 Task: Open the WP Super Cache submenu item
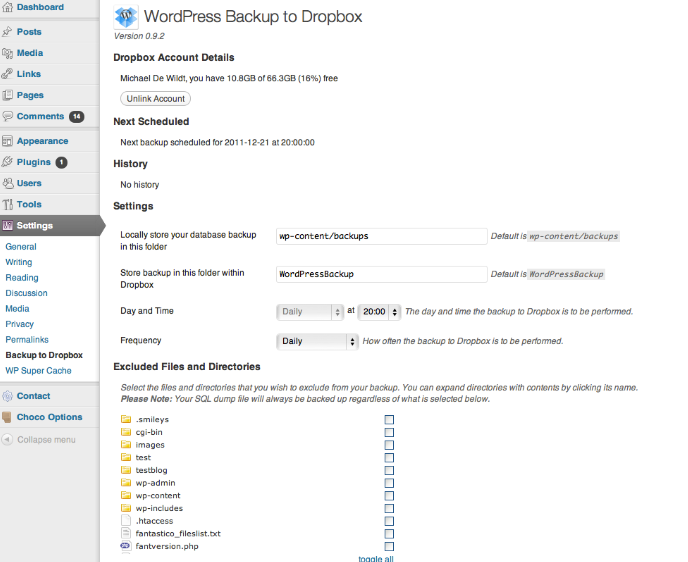pos(38,371)
